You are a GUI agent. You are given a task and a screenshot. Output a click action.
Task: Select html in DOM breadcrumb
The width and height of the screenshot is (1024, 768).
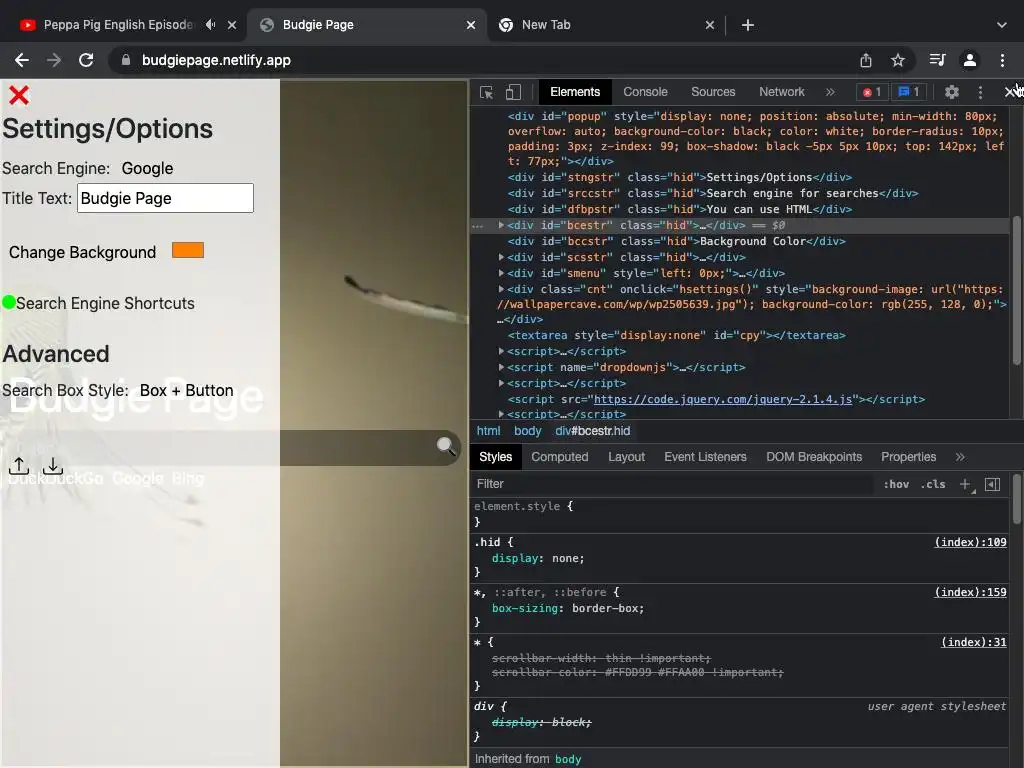pos(488,431)
